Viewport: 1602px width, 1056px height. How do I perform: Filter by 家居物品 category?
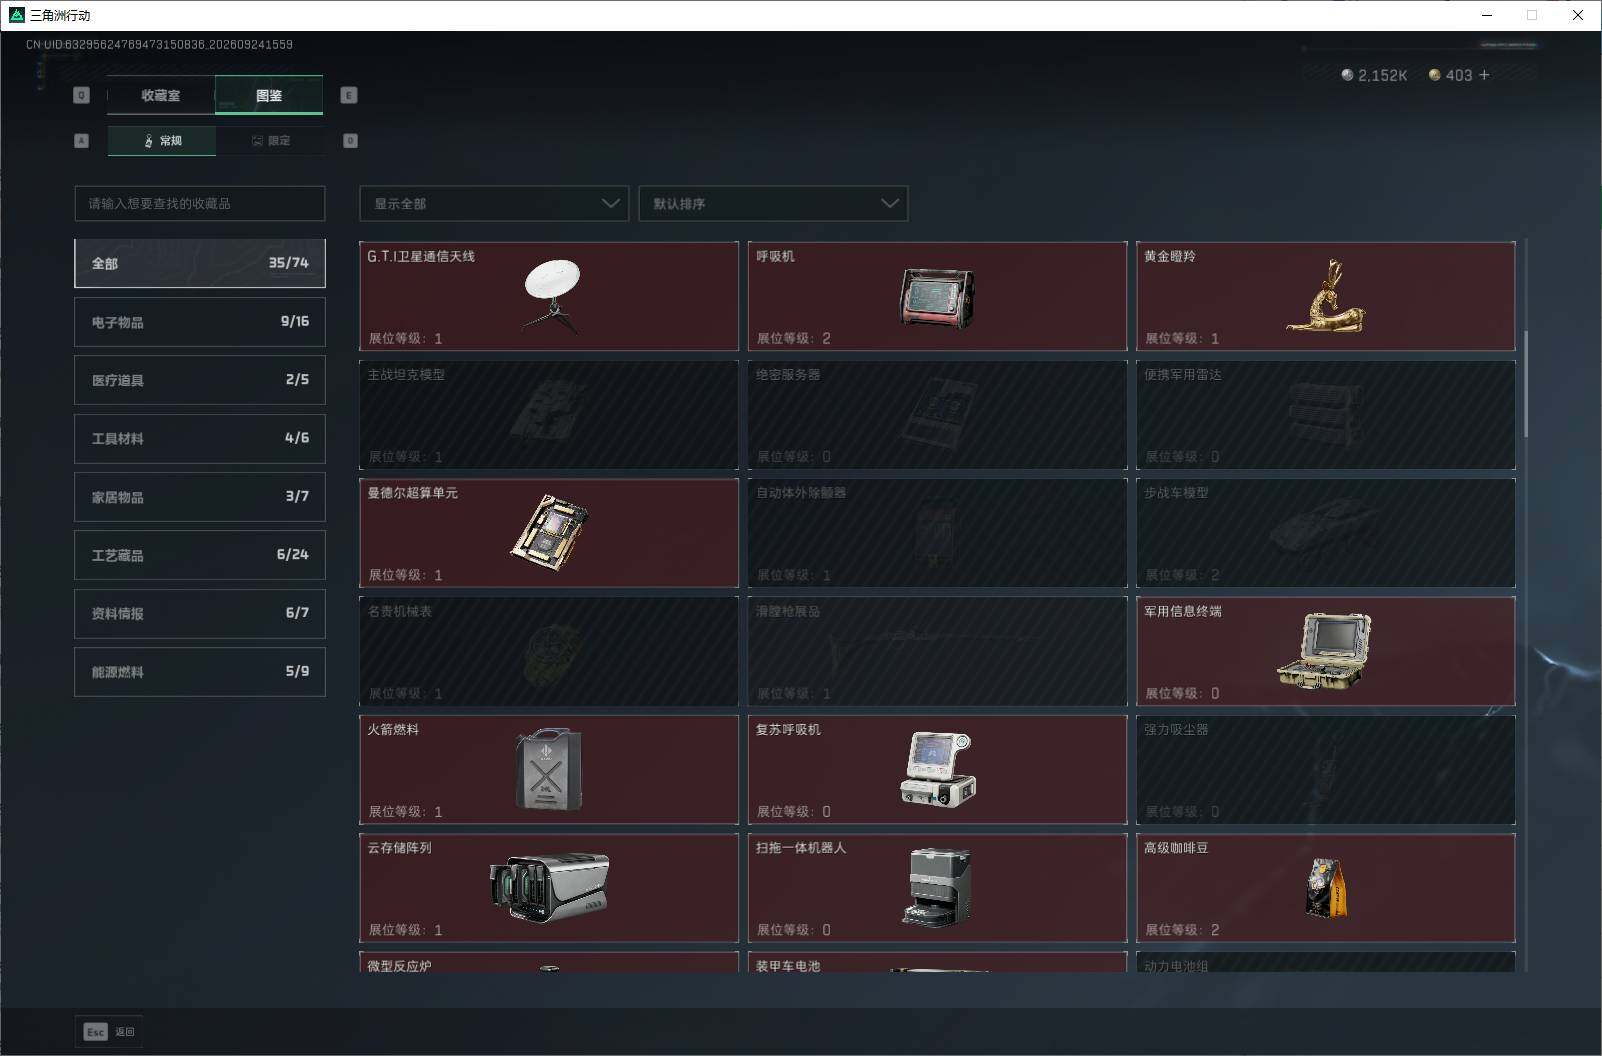point(200,497)
